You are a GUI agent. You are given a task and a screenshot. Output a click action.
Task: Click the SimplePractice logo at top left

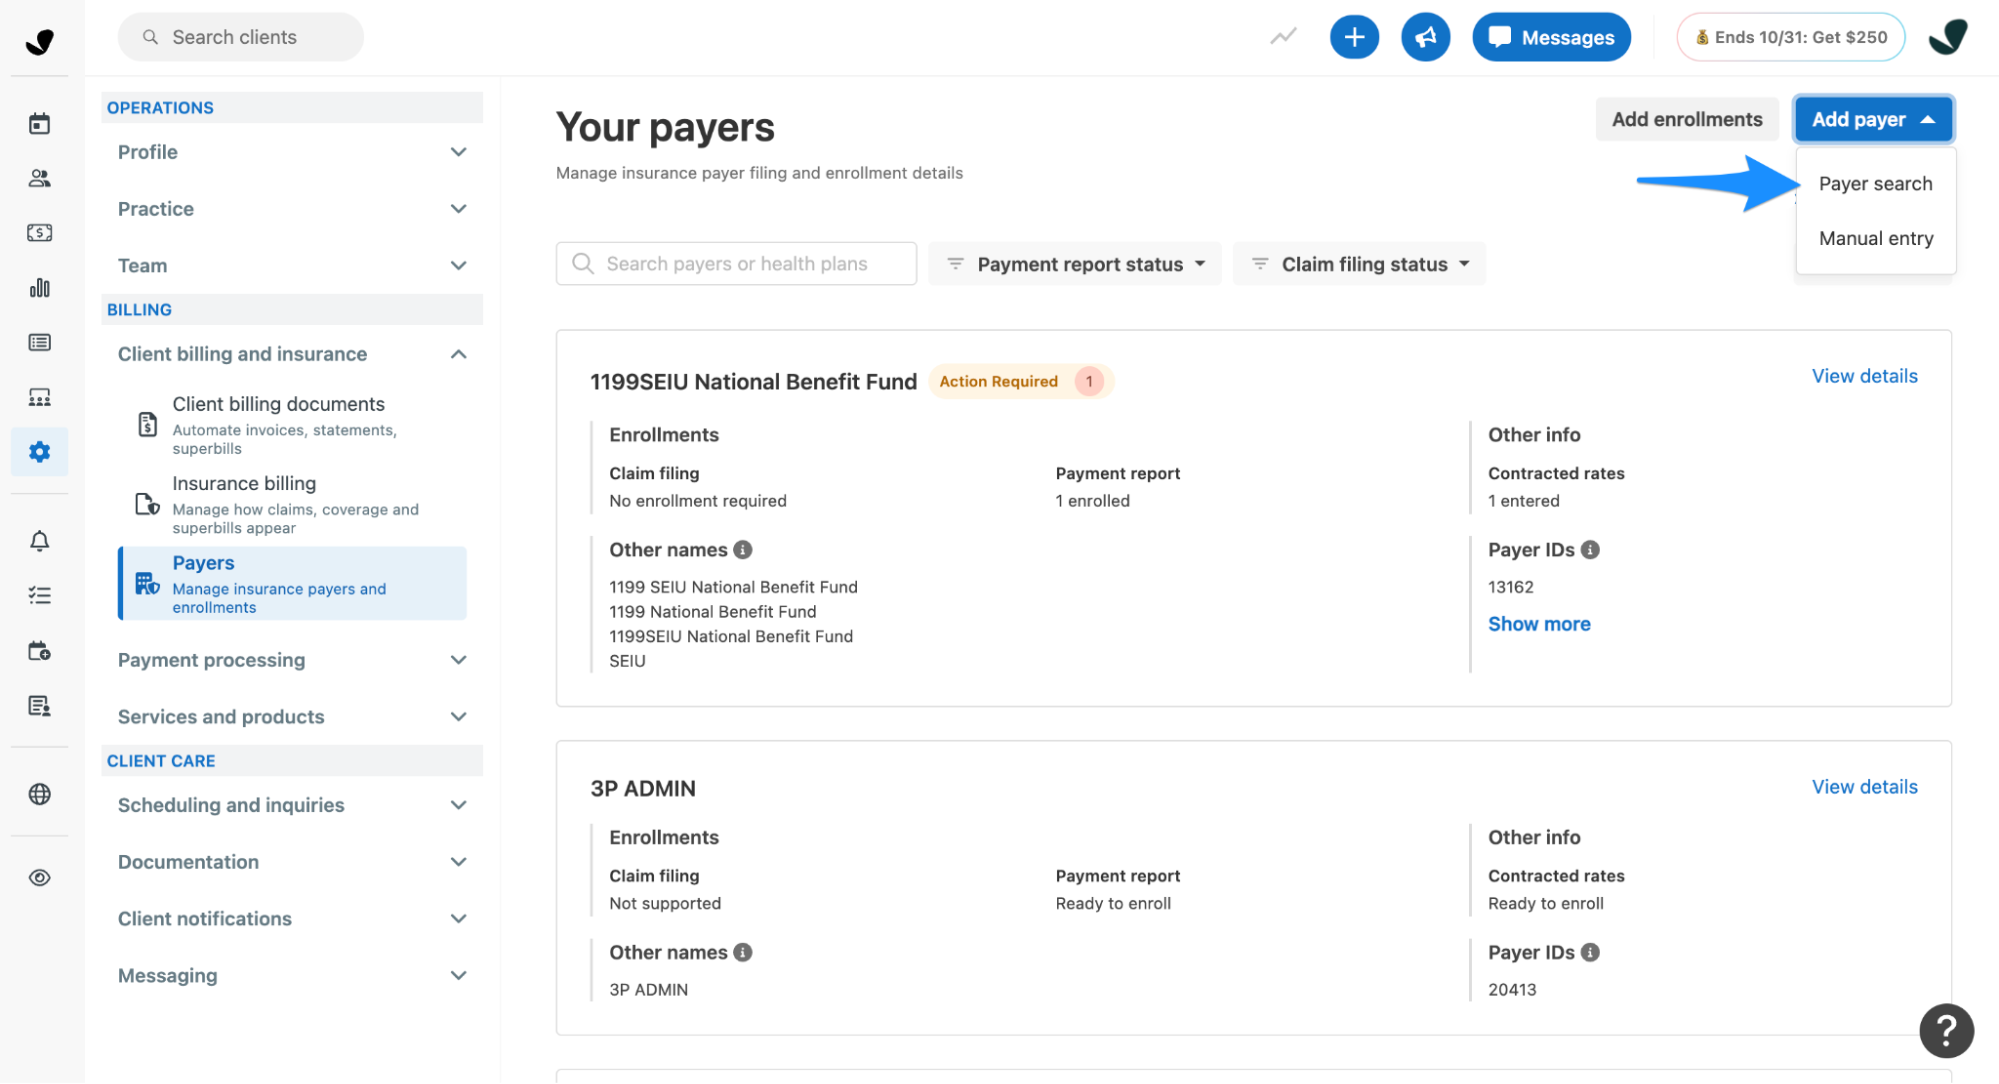[39, 41]
